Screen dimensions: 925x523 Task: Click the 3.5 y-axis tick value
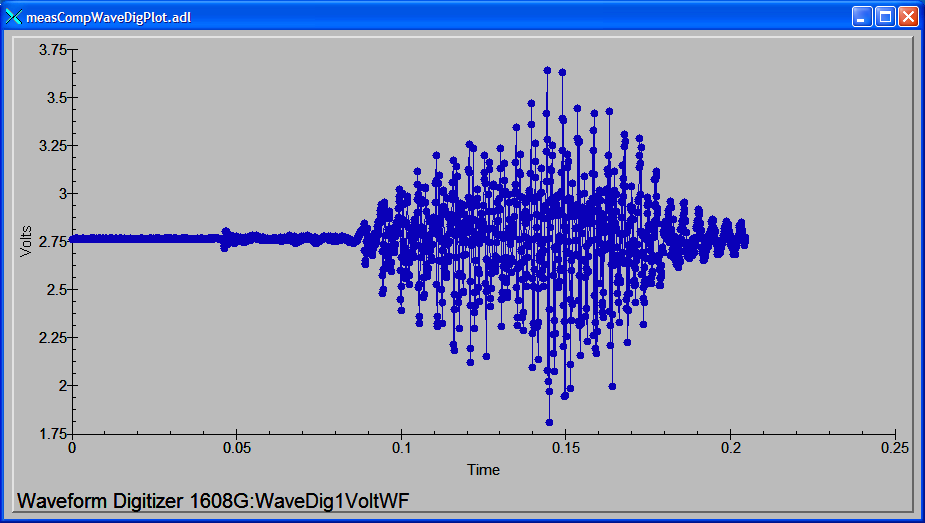point(57,97)
